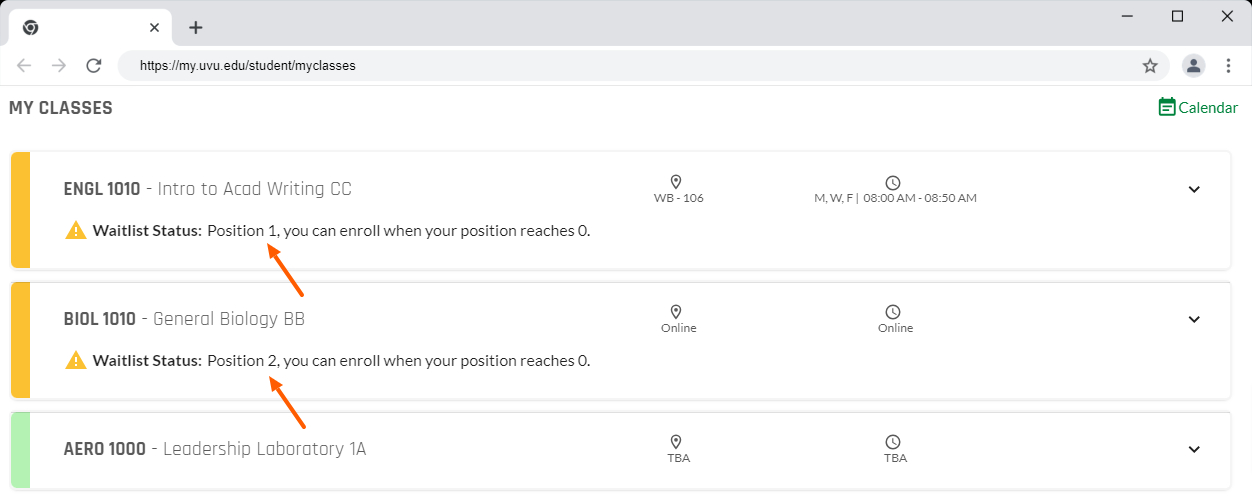Open the Chrome three-dot menu
Image resolution: width=1252 pixels, height=500 pixels.
[x=1229, y=66]
